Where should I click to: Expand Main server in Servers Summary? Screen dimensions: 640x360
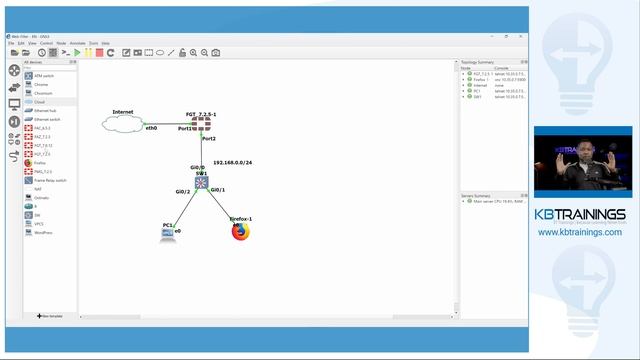pos(463,201)
